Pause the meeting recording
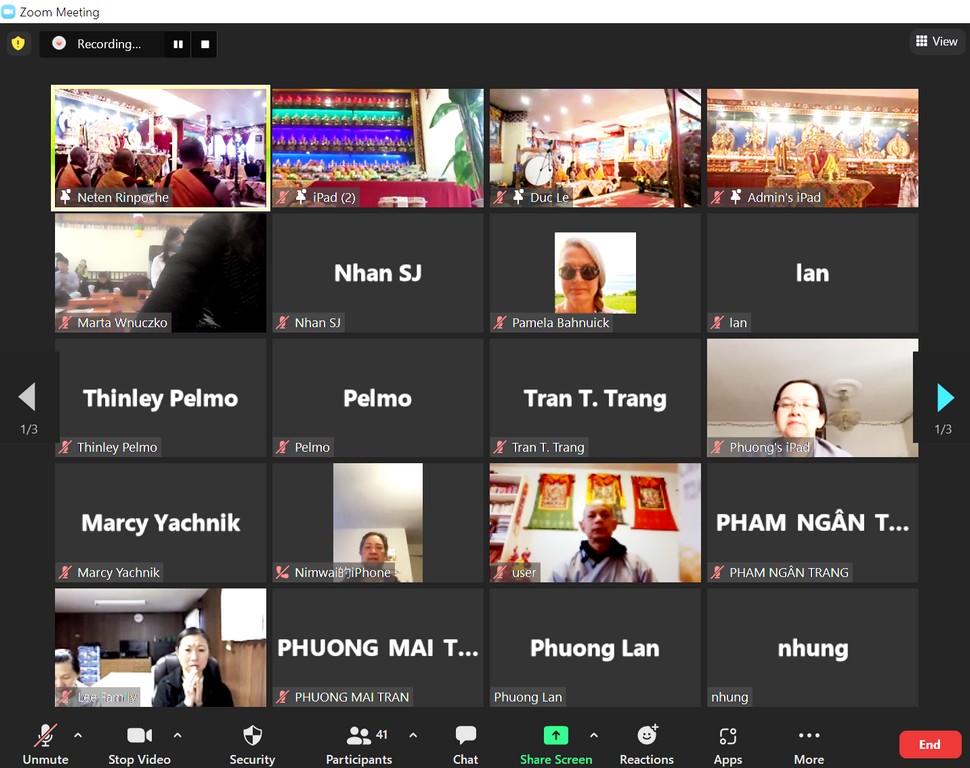The height and width of the screenshot is (768, 970). click(178, 44)
